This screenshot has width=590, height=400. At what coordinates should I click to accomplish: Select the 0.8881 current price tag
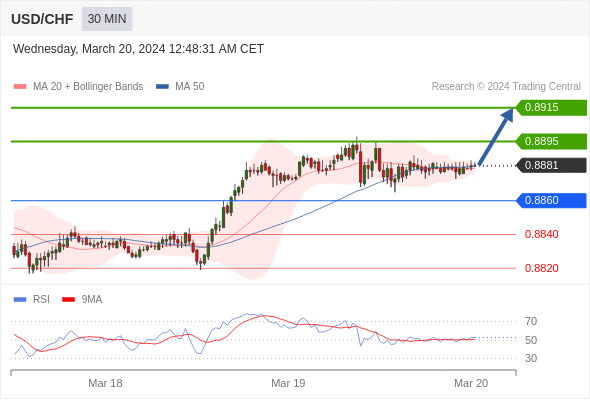(x=551, y=165)
